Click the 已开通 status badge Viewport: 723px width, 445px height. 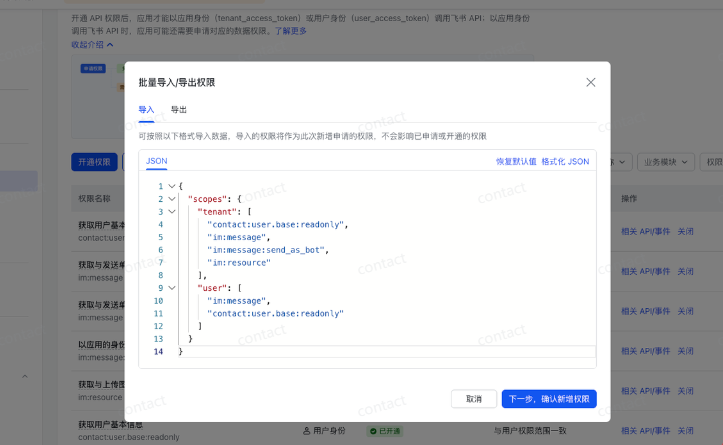385,431
